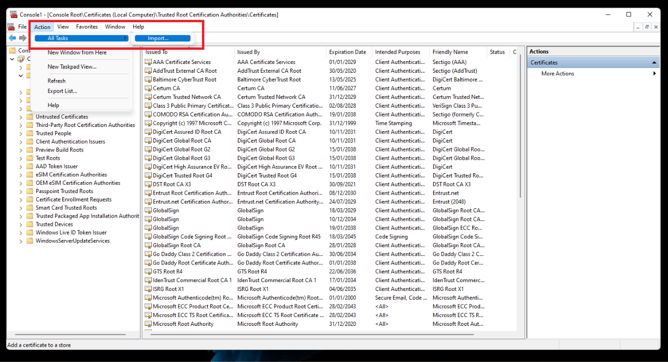668x362 pixels.
Task: Select the Microsoft ECC Product Root certificate row
Action: 330,306
